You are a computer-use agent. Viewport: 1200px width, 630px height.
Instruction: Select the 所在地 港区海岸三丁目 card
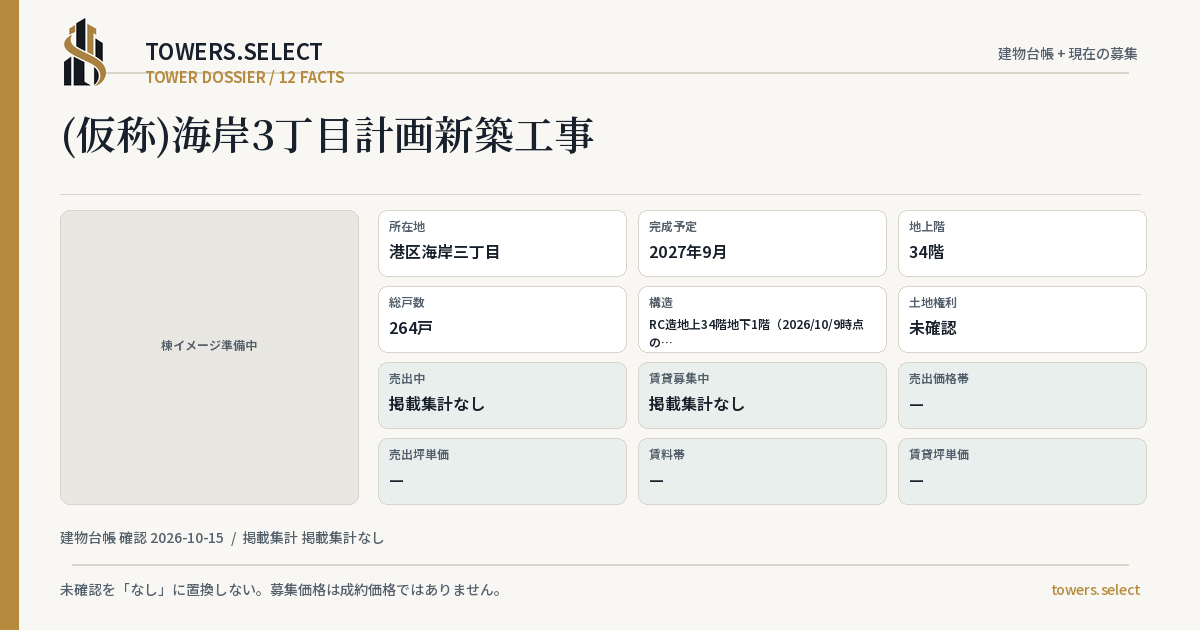502,243
